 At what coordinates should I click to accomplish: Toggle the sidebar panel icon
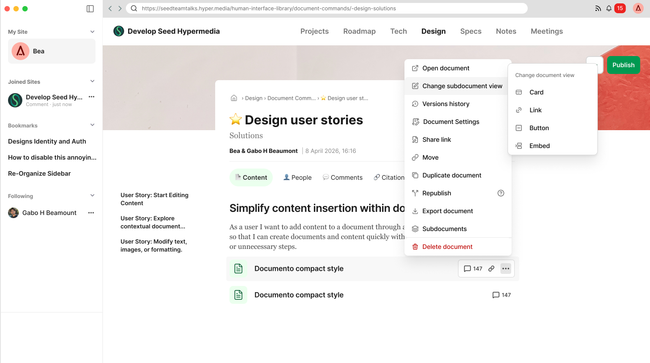point(90,9)
